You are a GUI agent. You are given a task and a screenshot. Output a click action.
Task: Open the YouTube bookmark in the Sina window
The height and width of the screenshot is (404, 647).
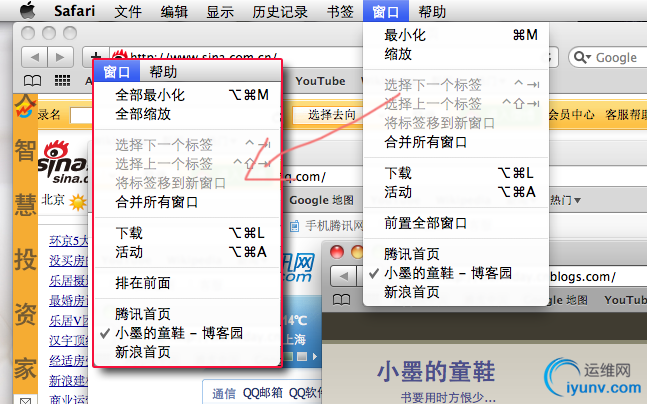click(320, 81)
